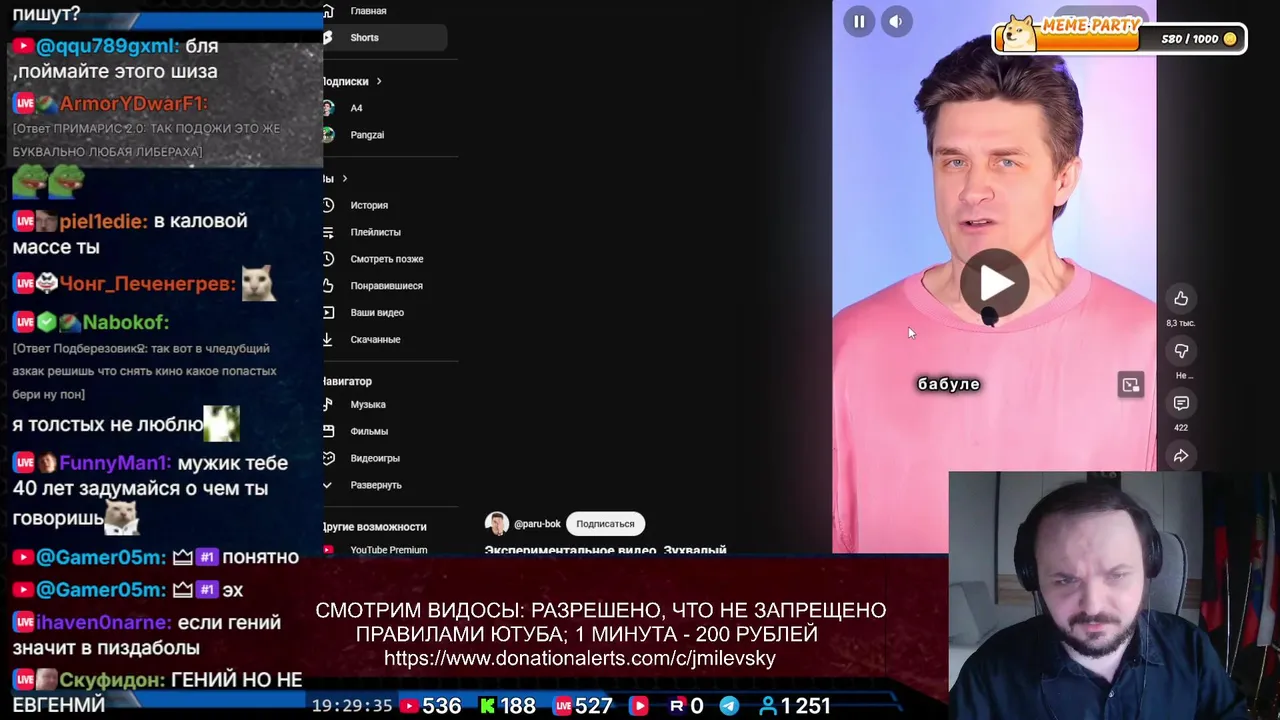Open Смотреть позже list
The image size is (1280, 720).
click(385, 259)
